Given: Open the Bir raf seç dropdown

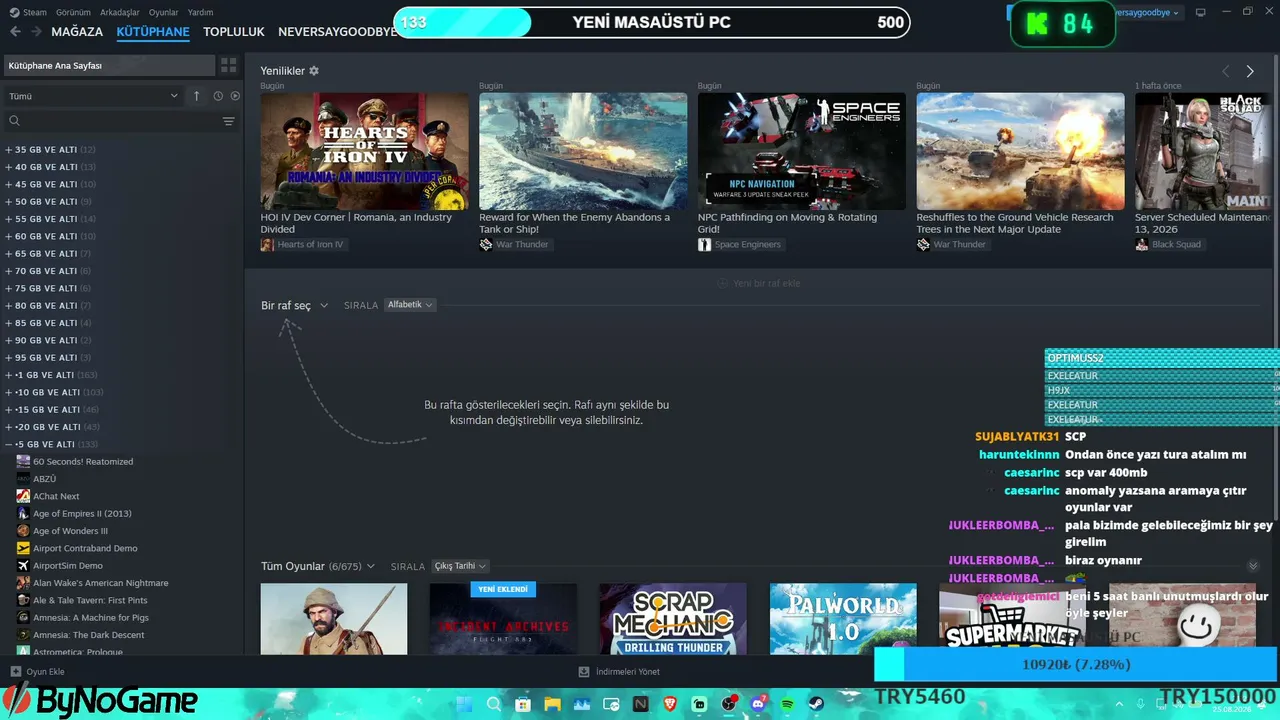Looking at the screenshot, I should (295, 305).
